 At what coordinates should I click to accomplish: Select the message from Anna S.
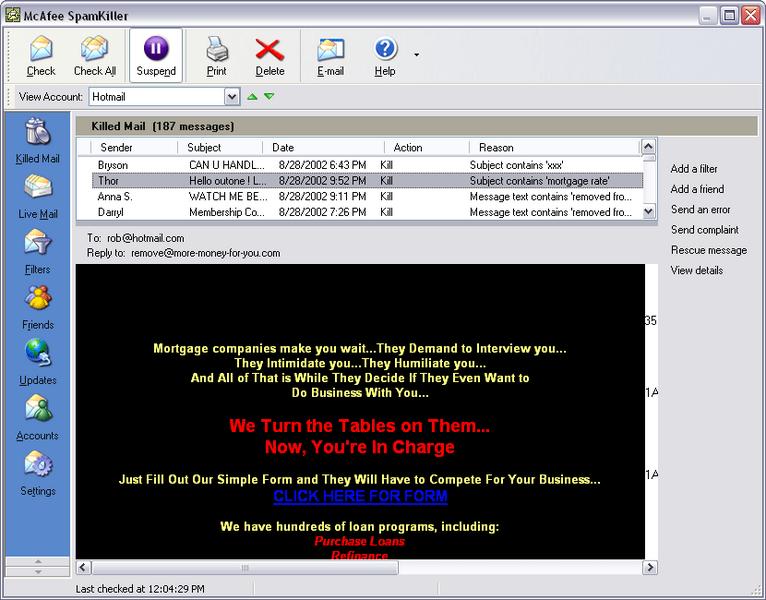point(367,196)
